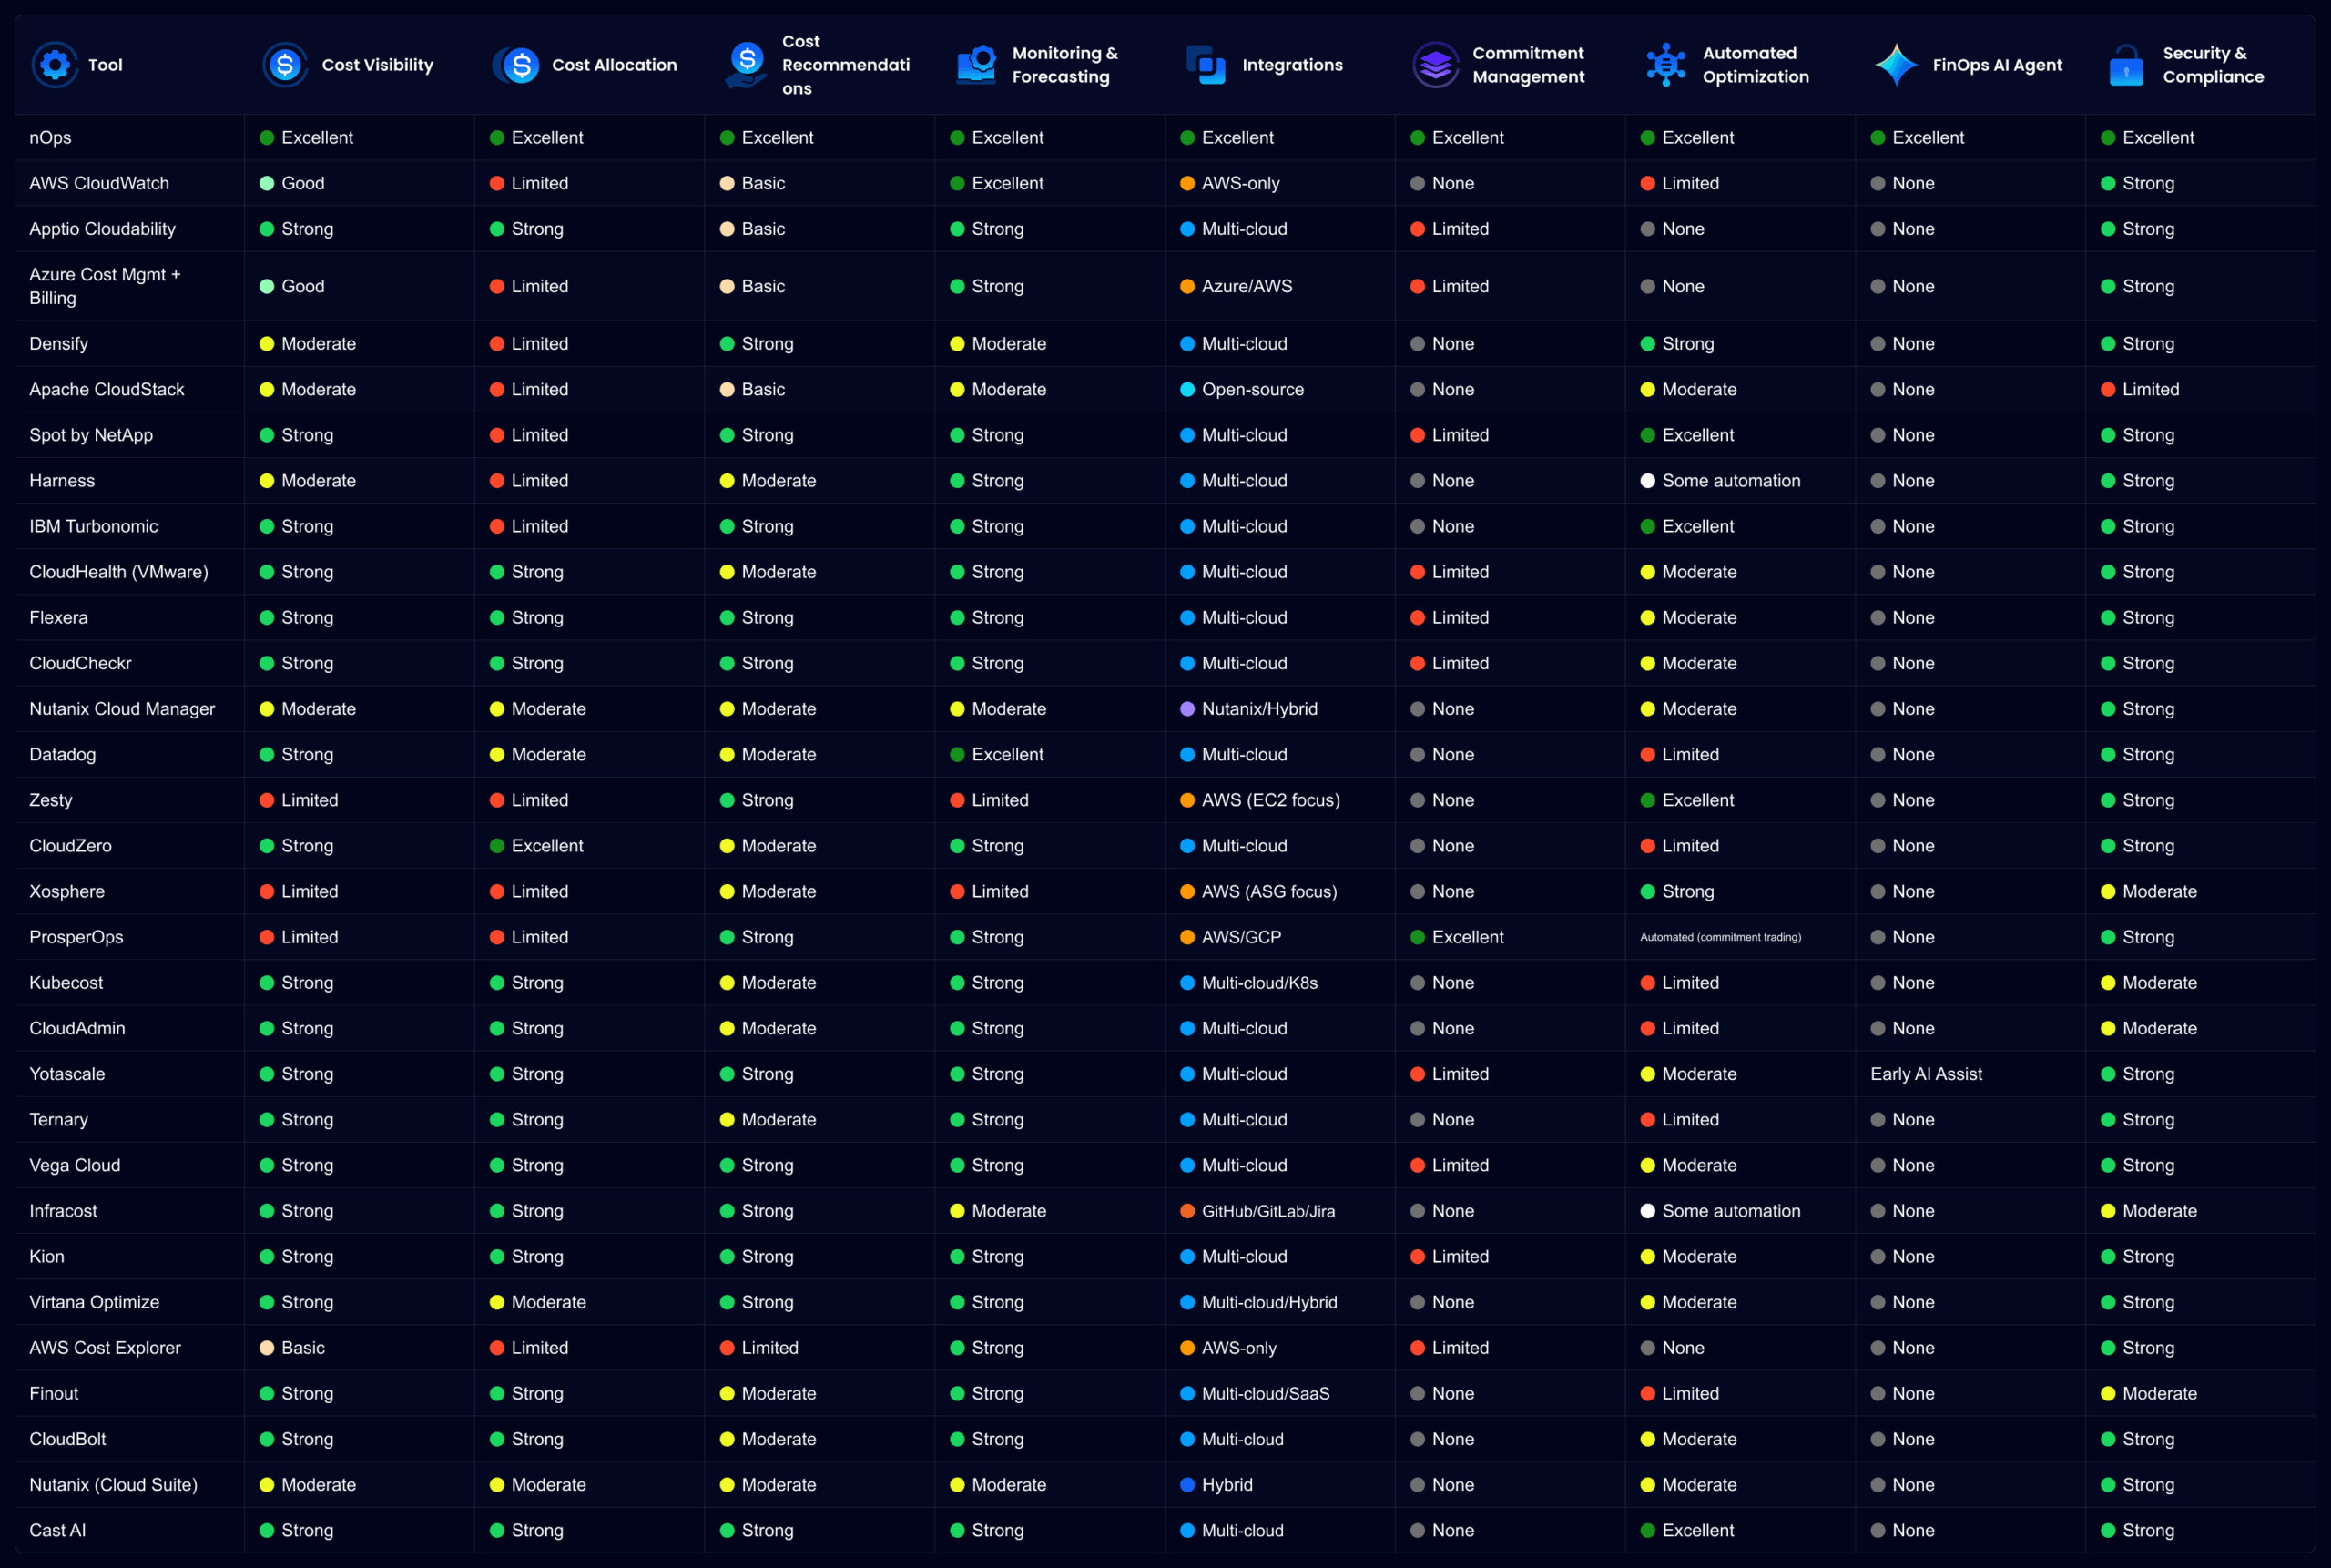
Task: Select the ProsperOps tool name
Action: [x=76, y=938]
